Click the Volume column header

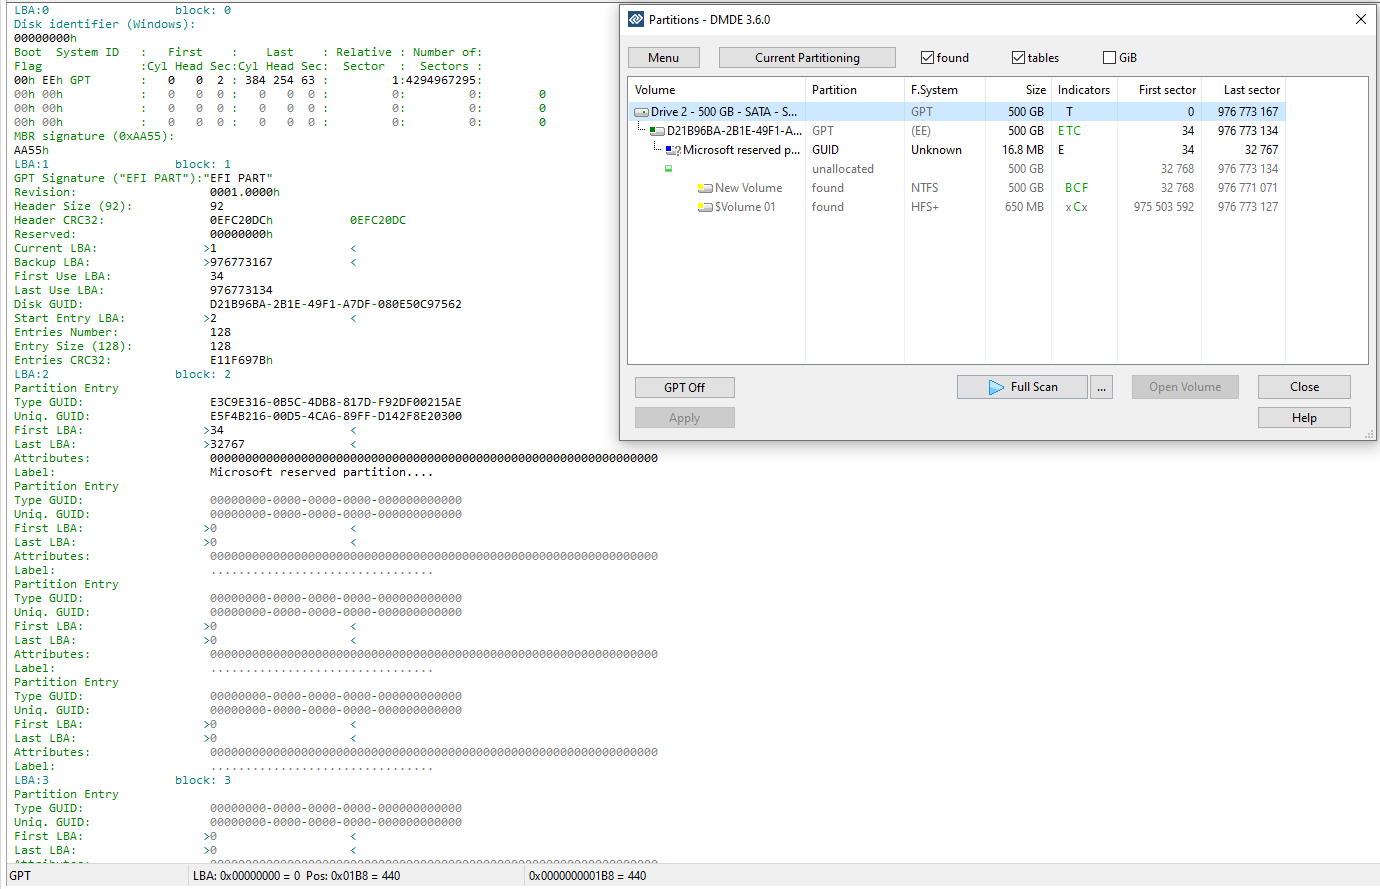point(716,90)
